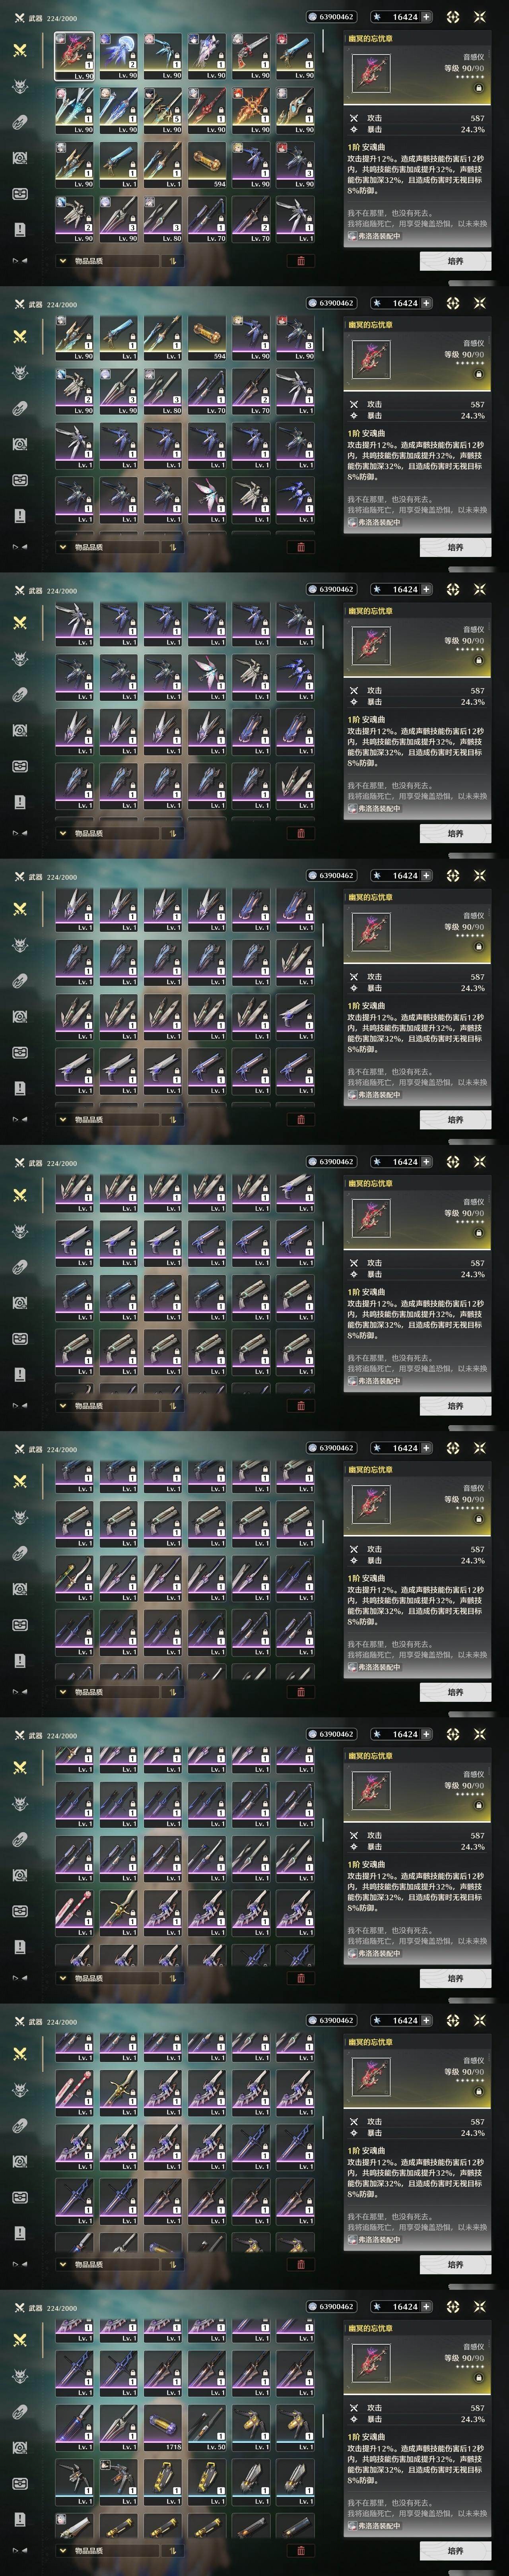Open the exclamation quest-items sidebar icon on the 1718-item screen
Screen dimensions: 509x2576
[x=19, y=2519]
